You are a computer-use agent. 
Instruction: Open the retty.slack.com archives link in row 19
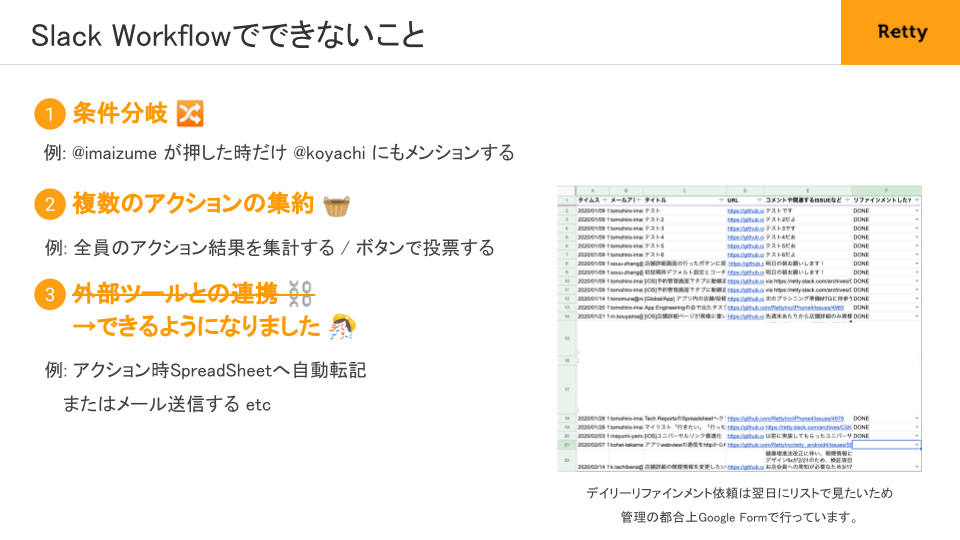(808, 427)
